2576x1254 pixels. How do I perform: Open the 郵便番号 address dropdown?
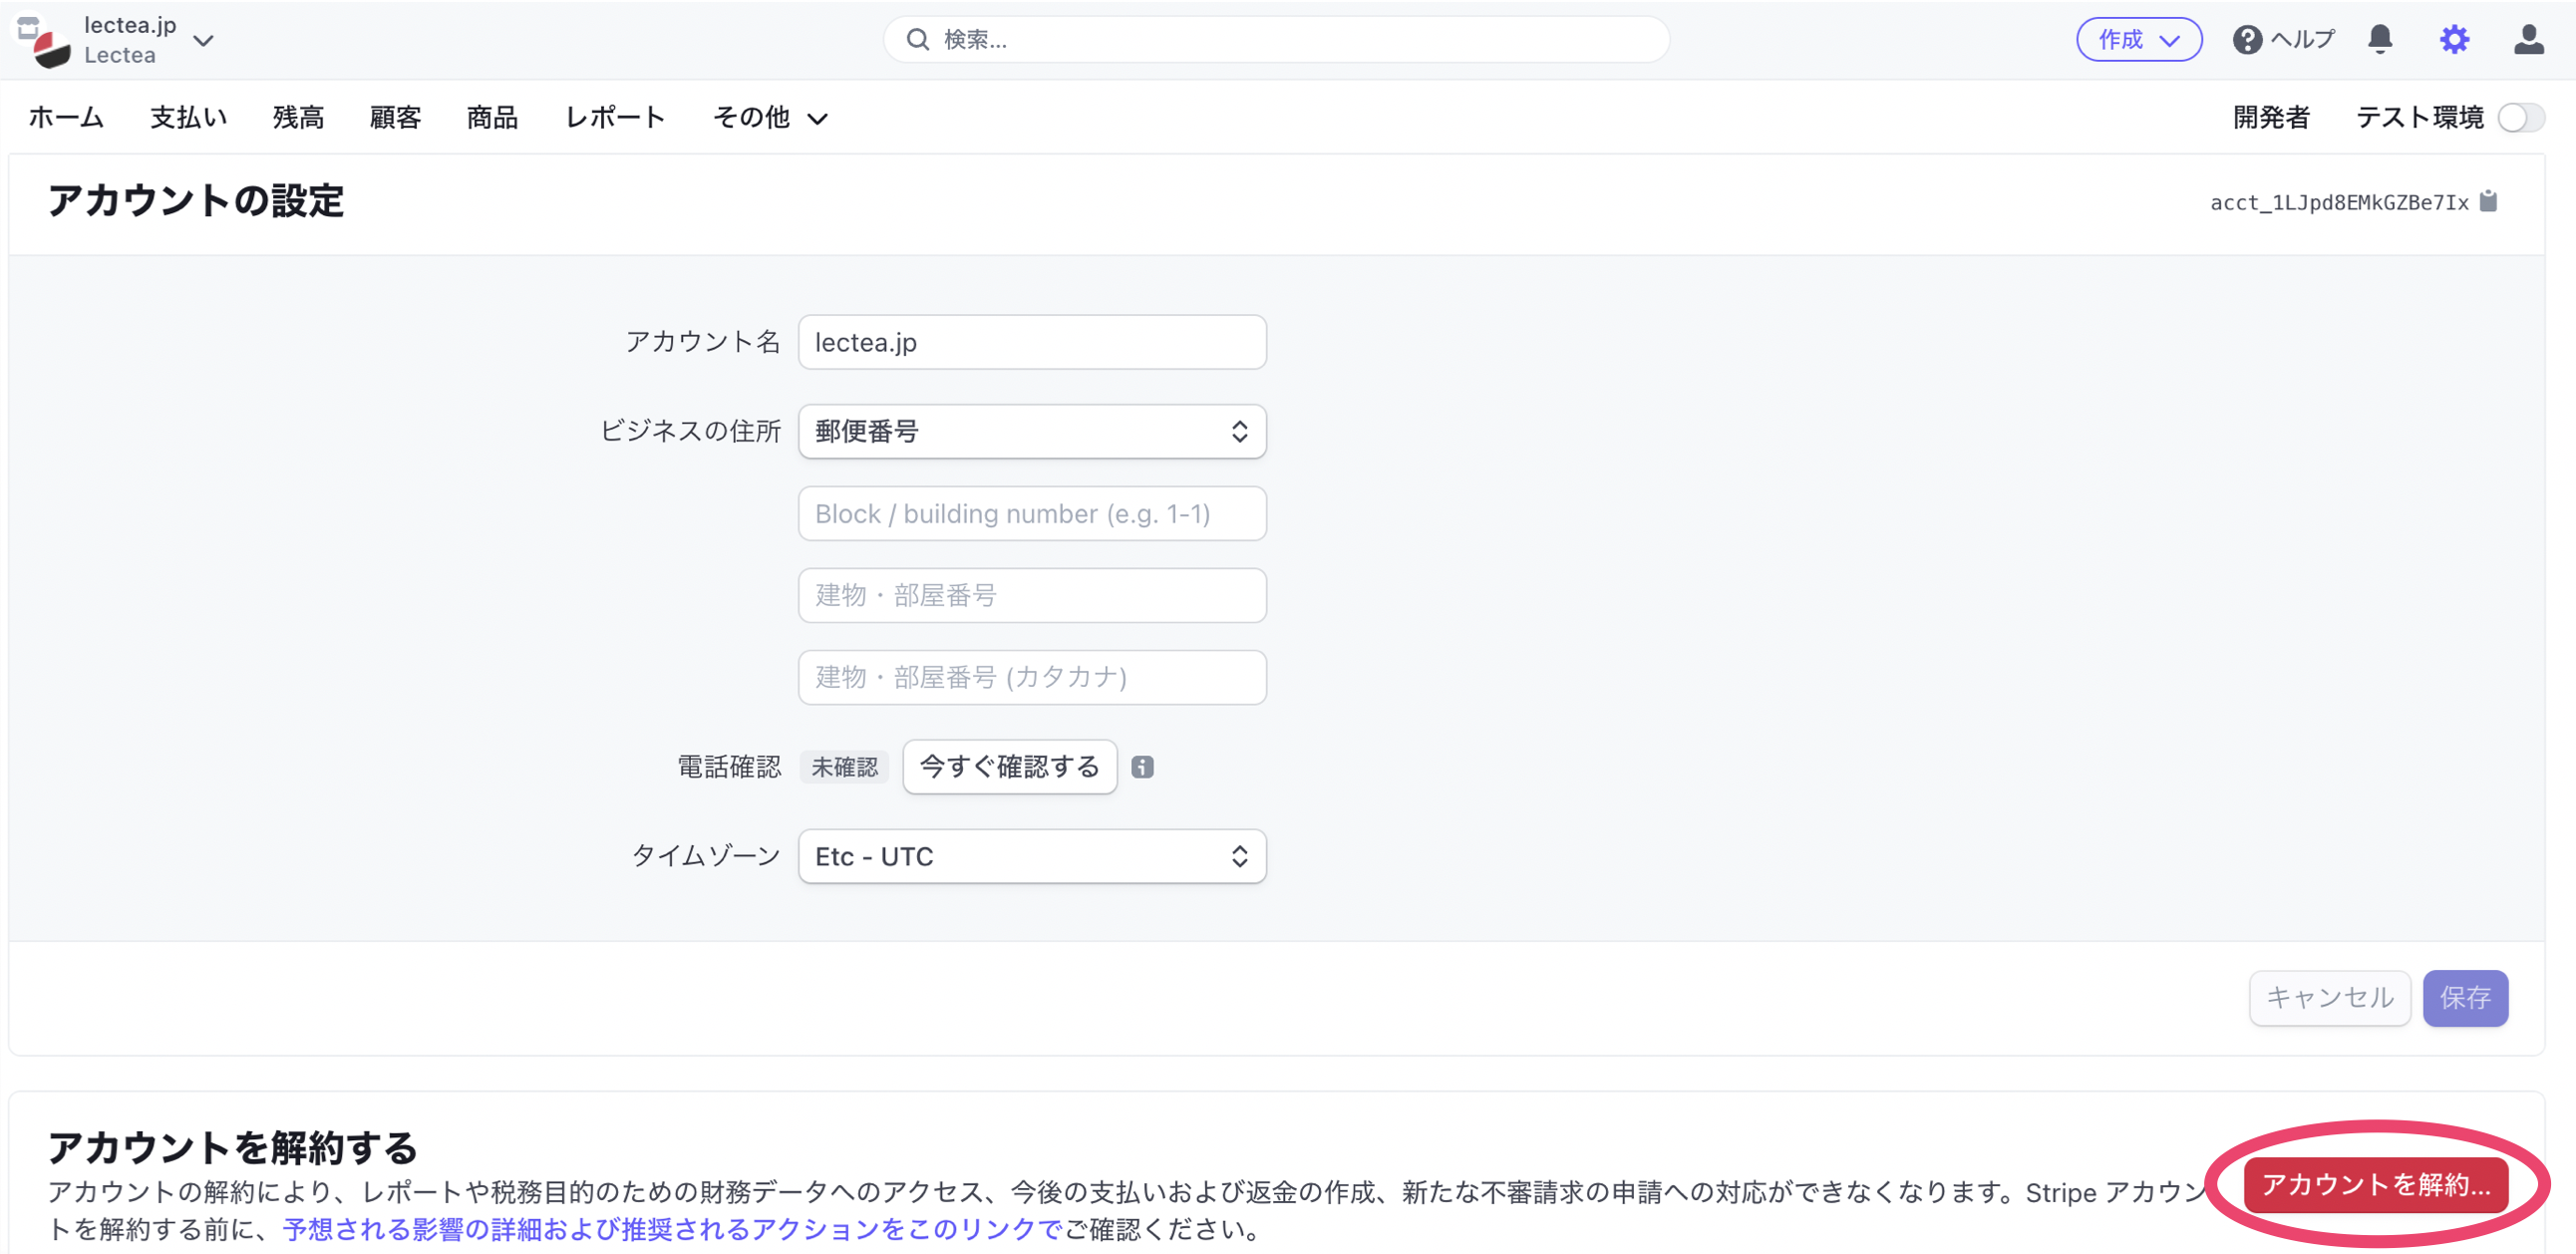click(1031, 432)
